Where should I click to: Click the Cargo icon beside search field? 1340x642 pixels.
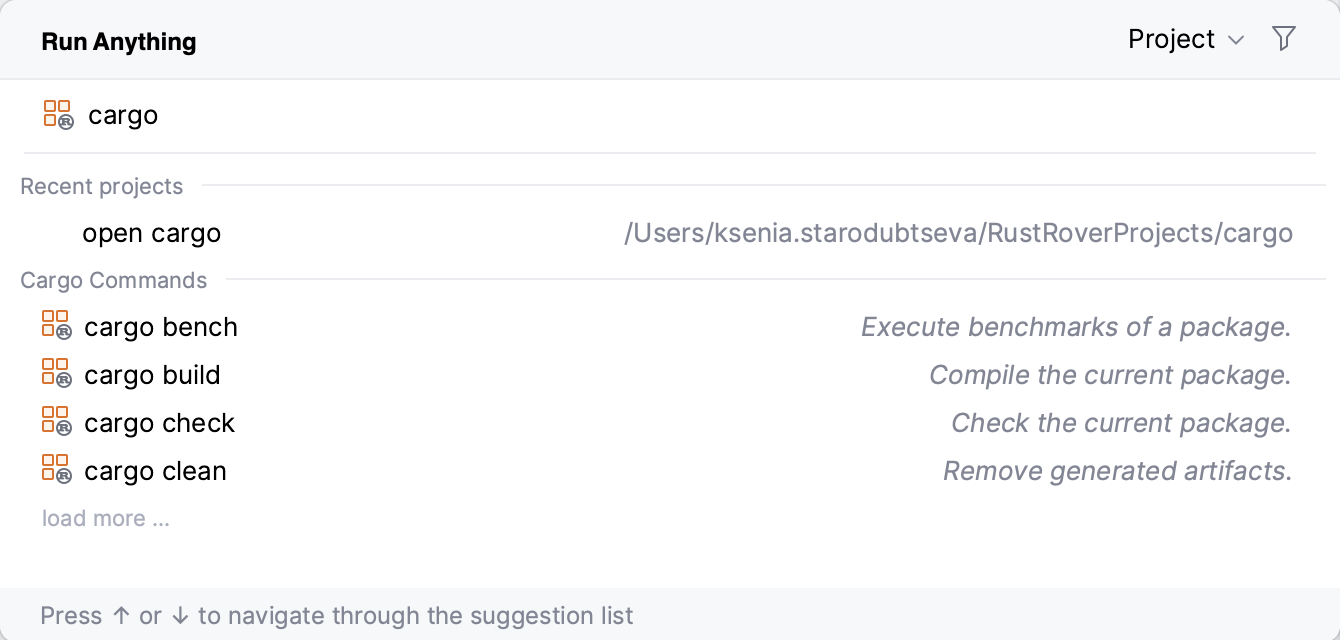click(x=58, y=115)
